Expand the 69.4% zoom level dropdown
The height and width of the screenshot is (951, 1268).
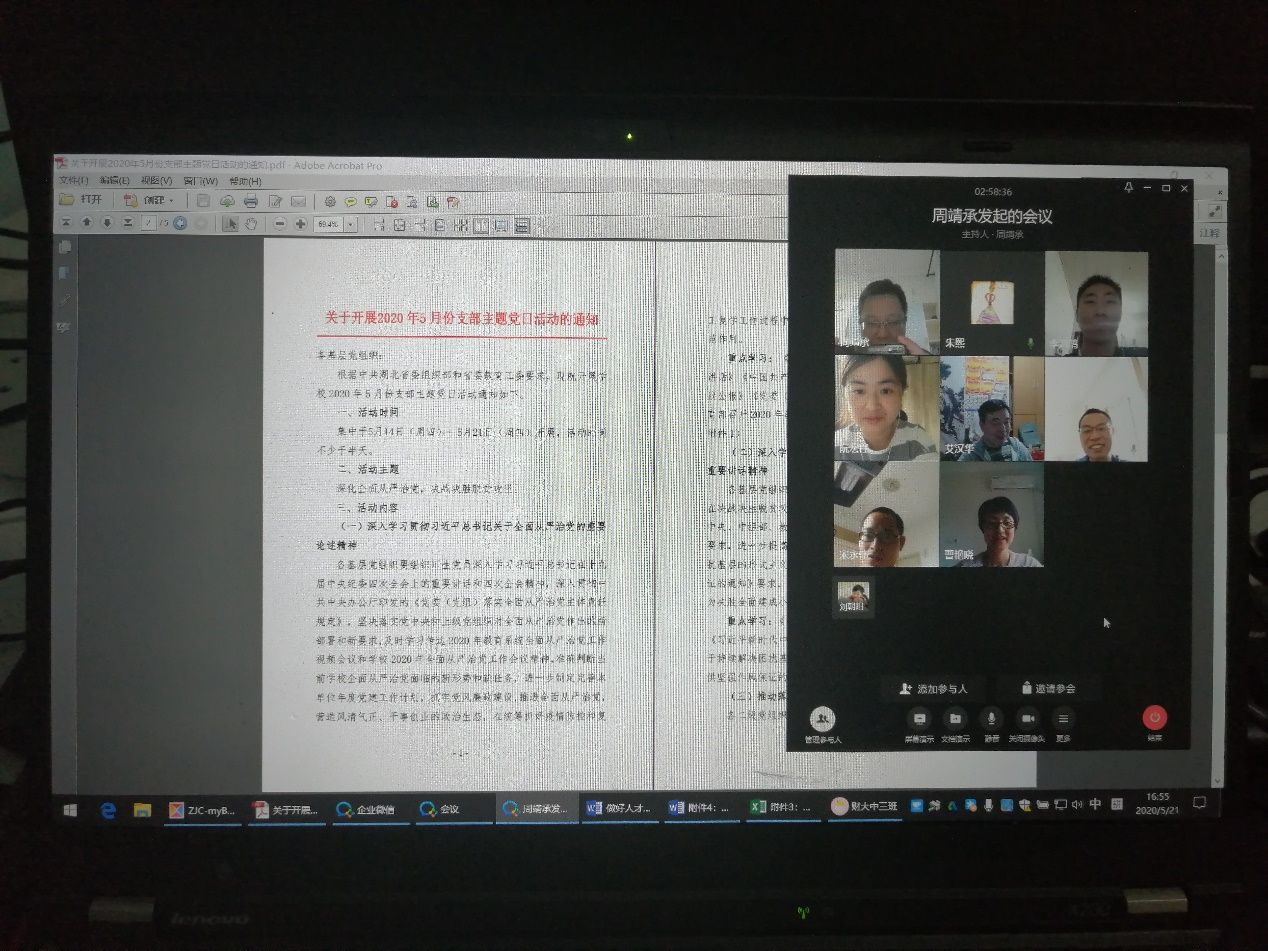(350, 224)
